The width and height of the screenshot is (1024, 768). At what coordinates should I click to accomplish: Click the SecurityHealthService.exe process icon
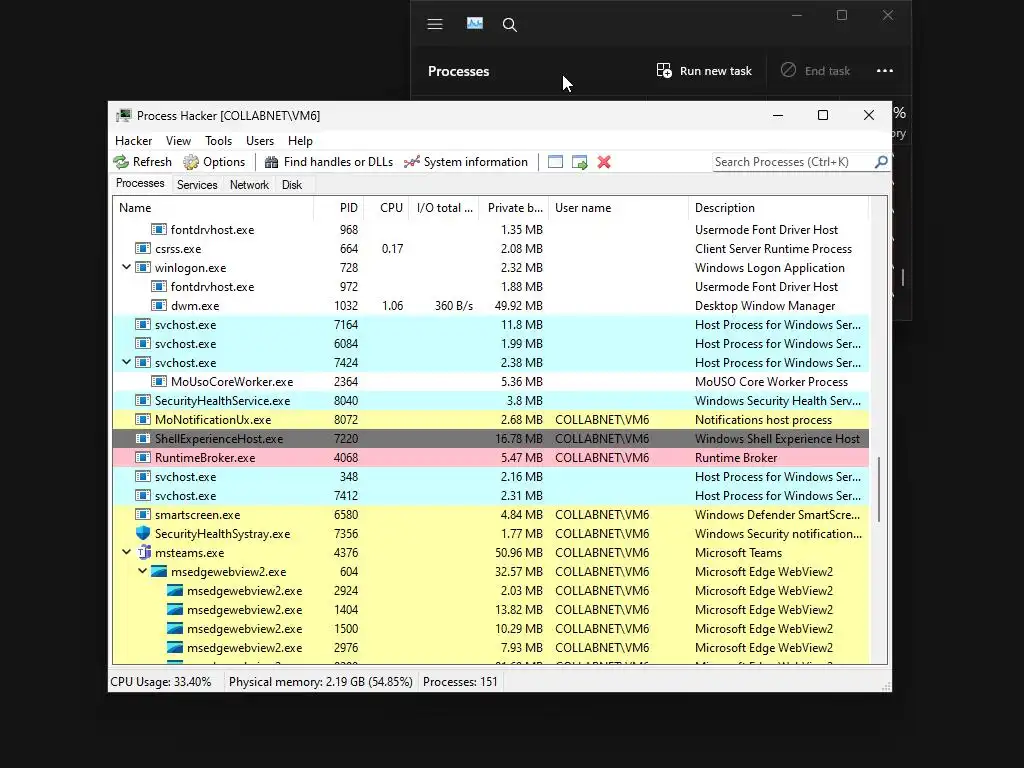143,400
